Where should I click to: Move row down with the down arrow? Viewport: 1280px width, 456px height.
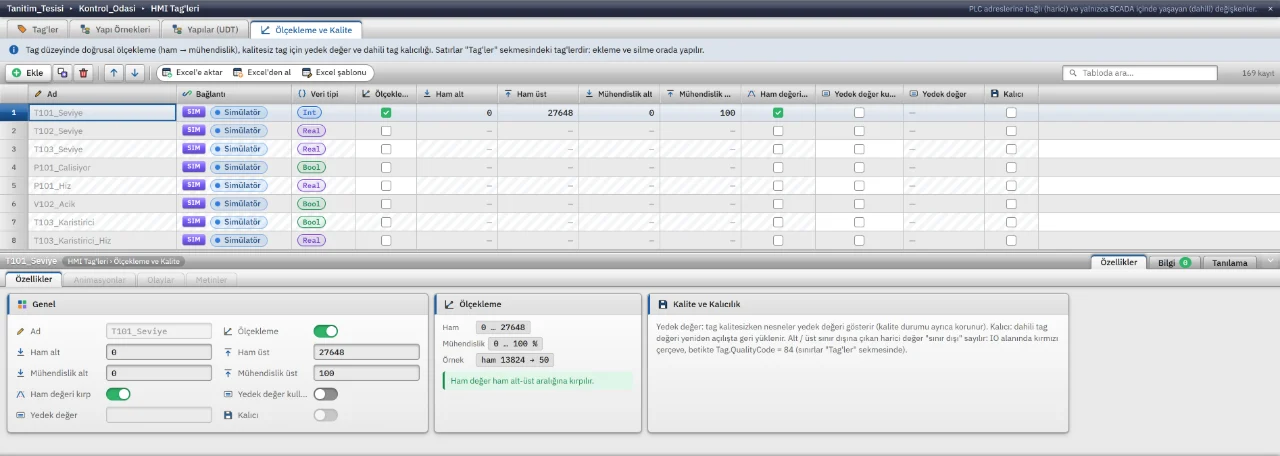tap(135, 73)
